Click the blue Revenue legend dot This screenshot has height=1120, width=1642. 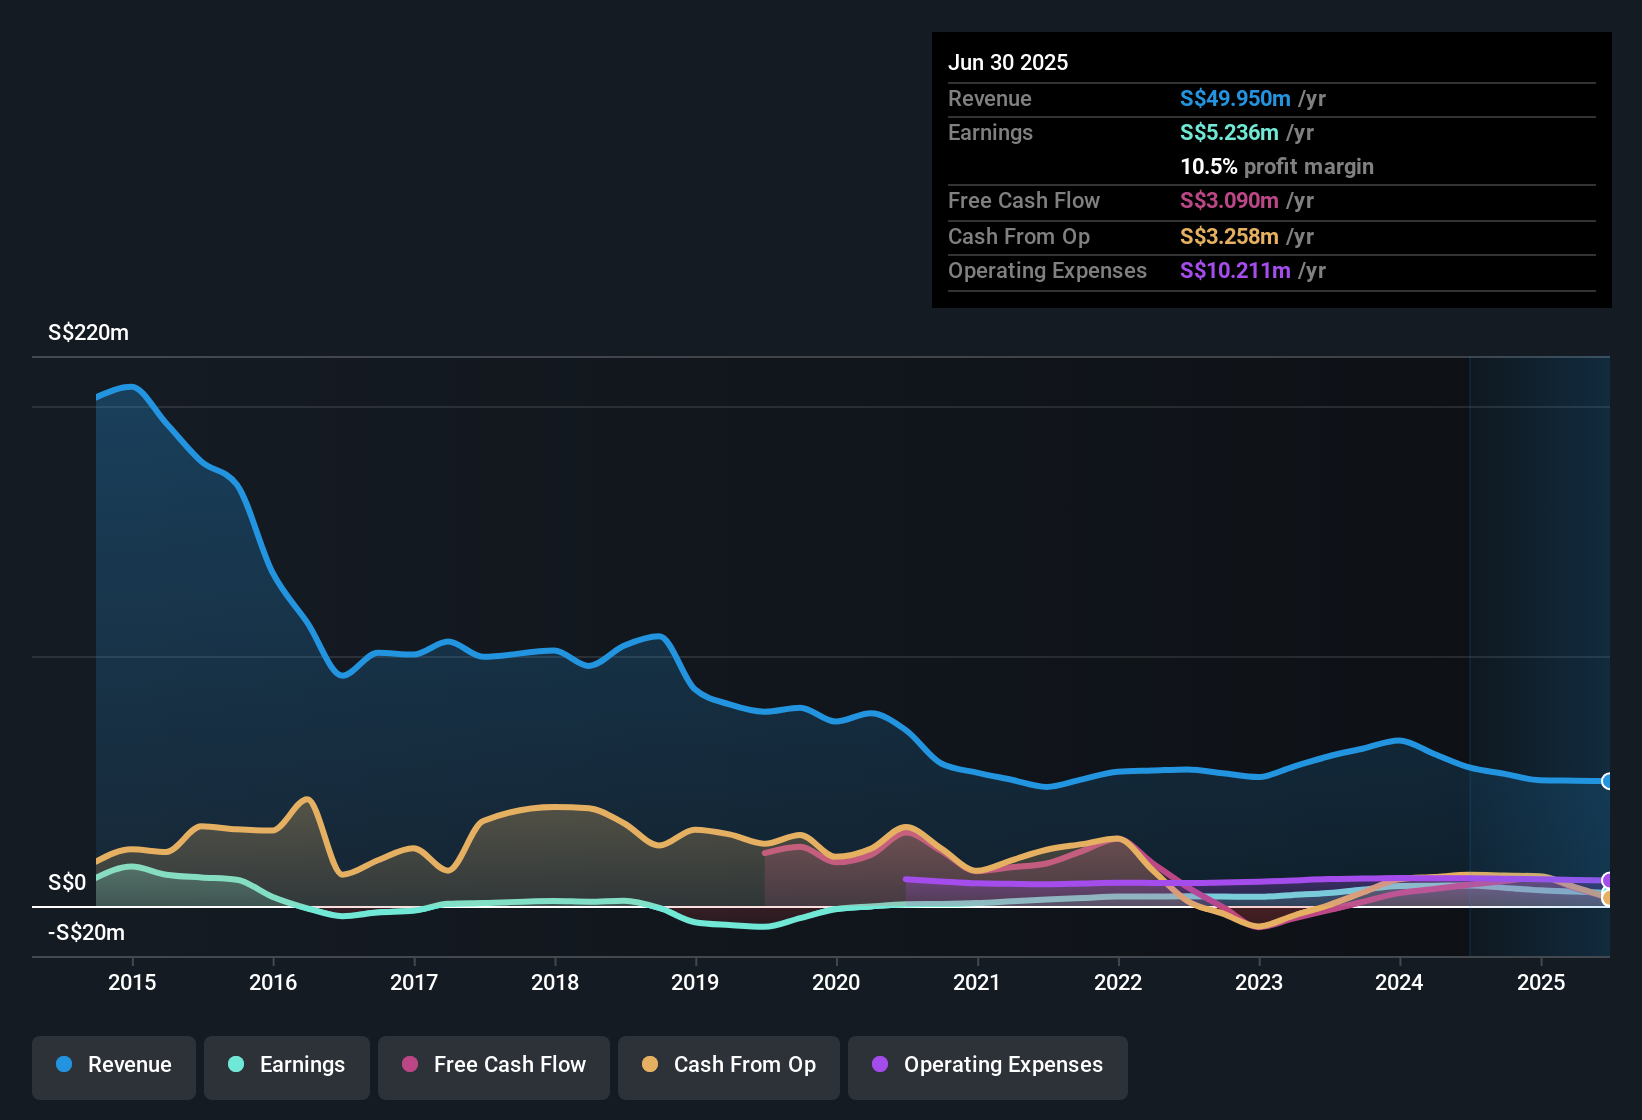tap(64, 1064)
